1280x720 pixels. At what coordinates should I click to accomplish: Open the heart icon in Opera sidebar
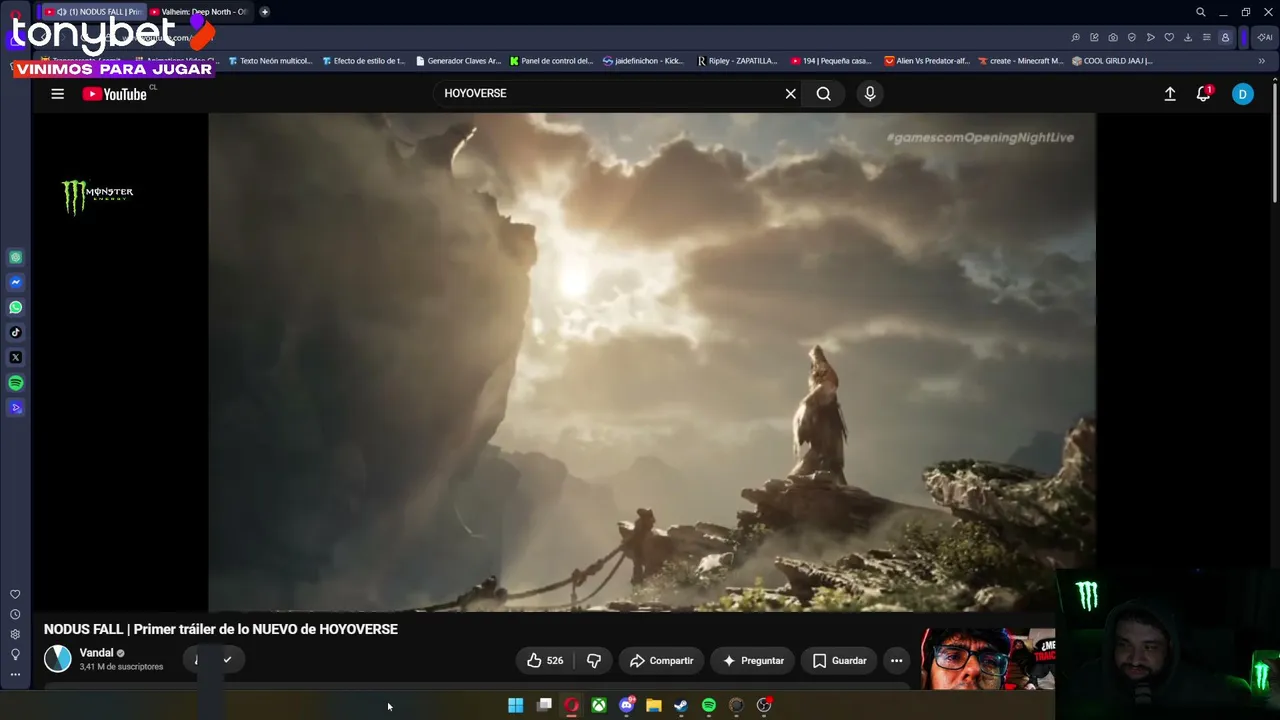pos(15,595)
